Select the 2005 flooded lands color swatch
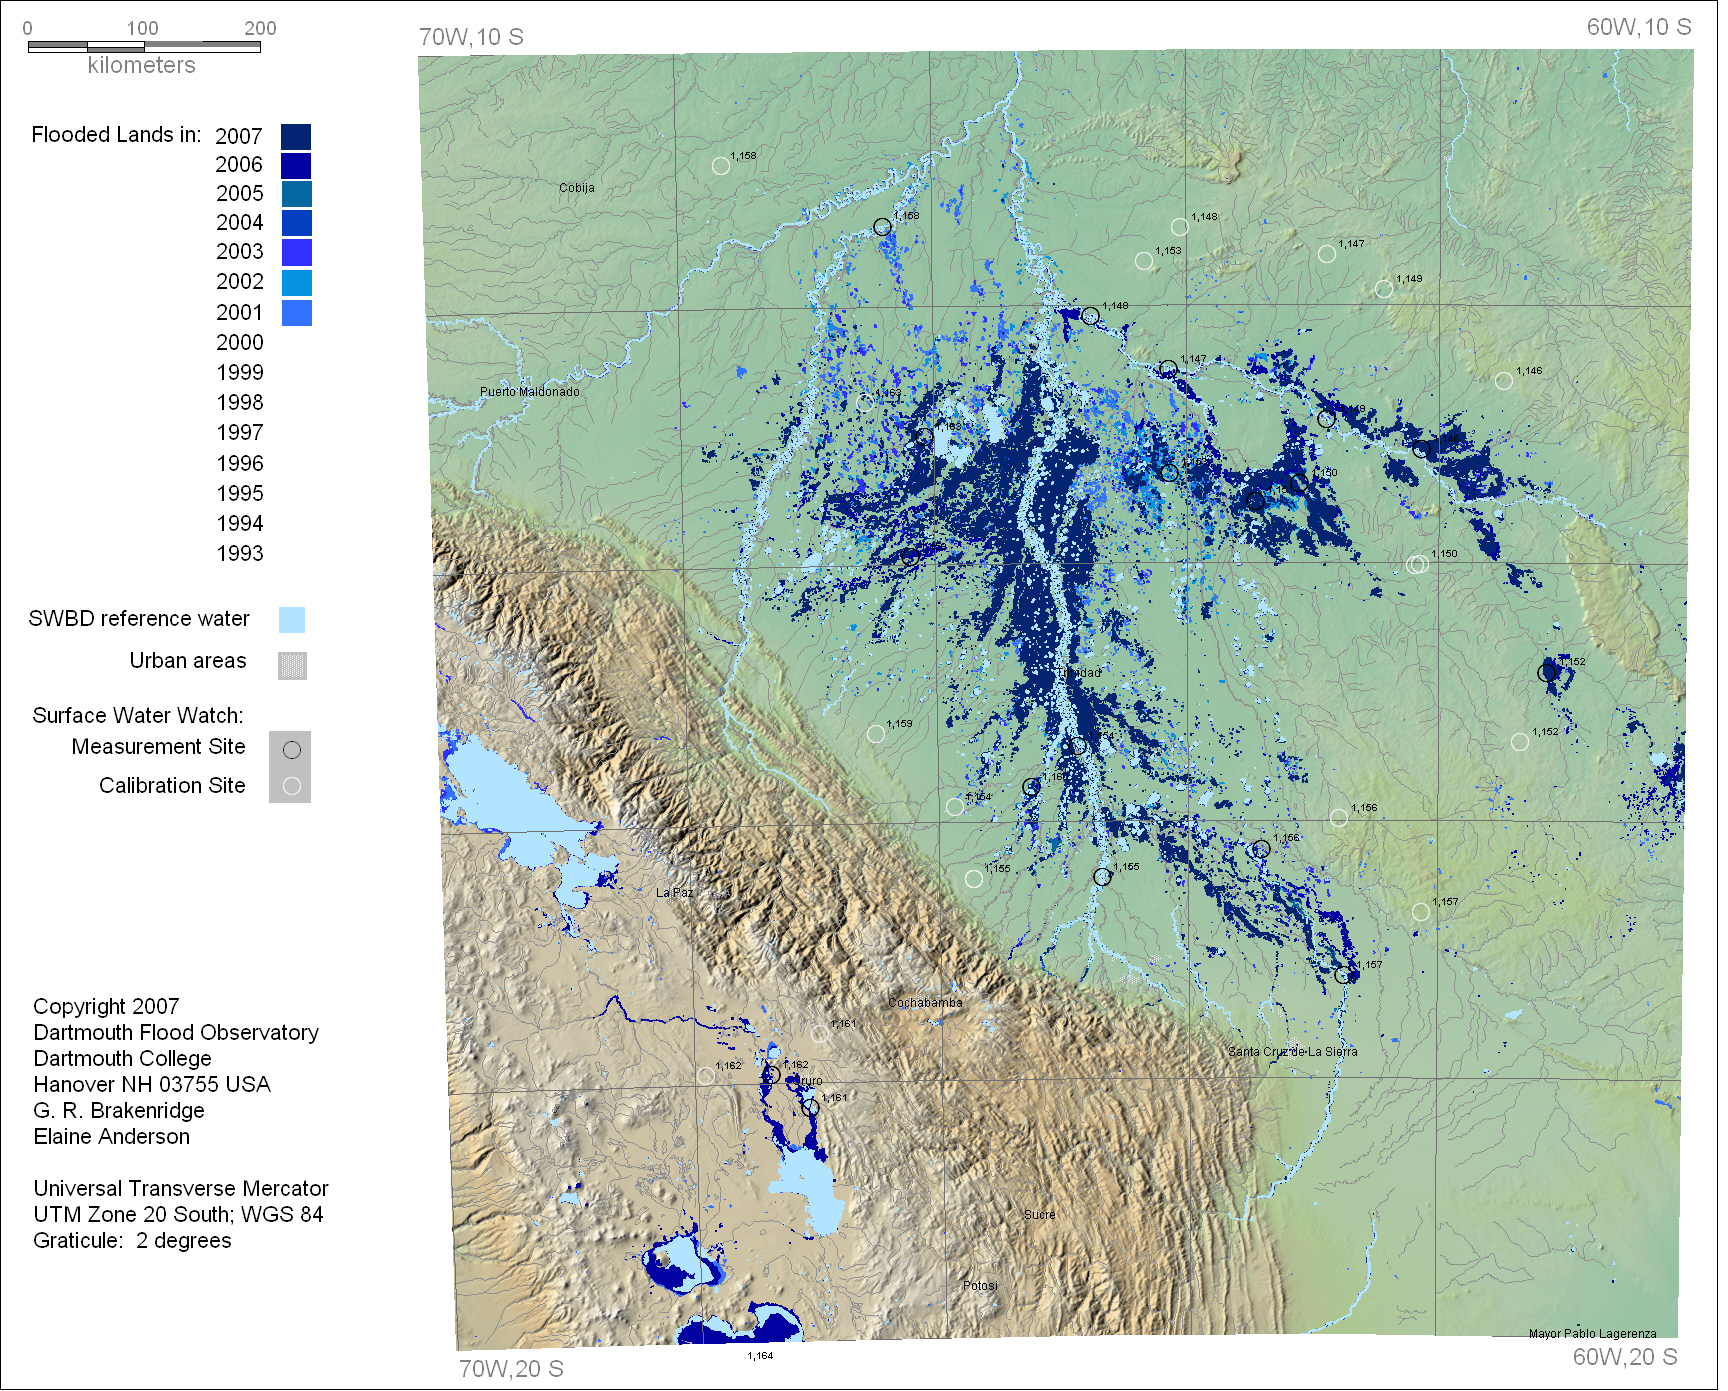This screenshot has width=1728, height=1391. (296, 194)
